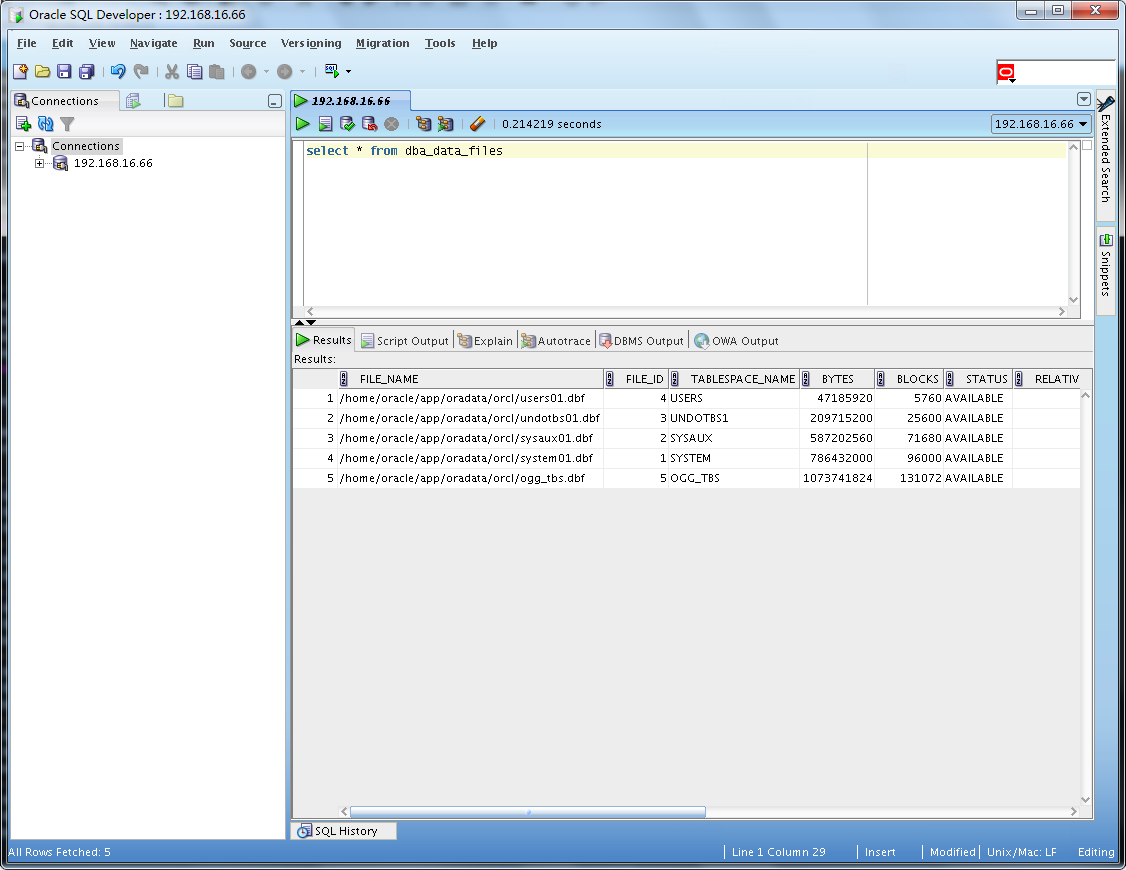Viewport: 1126px width, 870px height.
Task: Execute Statement green play button
Action: [x=302, y=123]
